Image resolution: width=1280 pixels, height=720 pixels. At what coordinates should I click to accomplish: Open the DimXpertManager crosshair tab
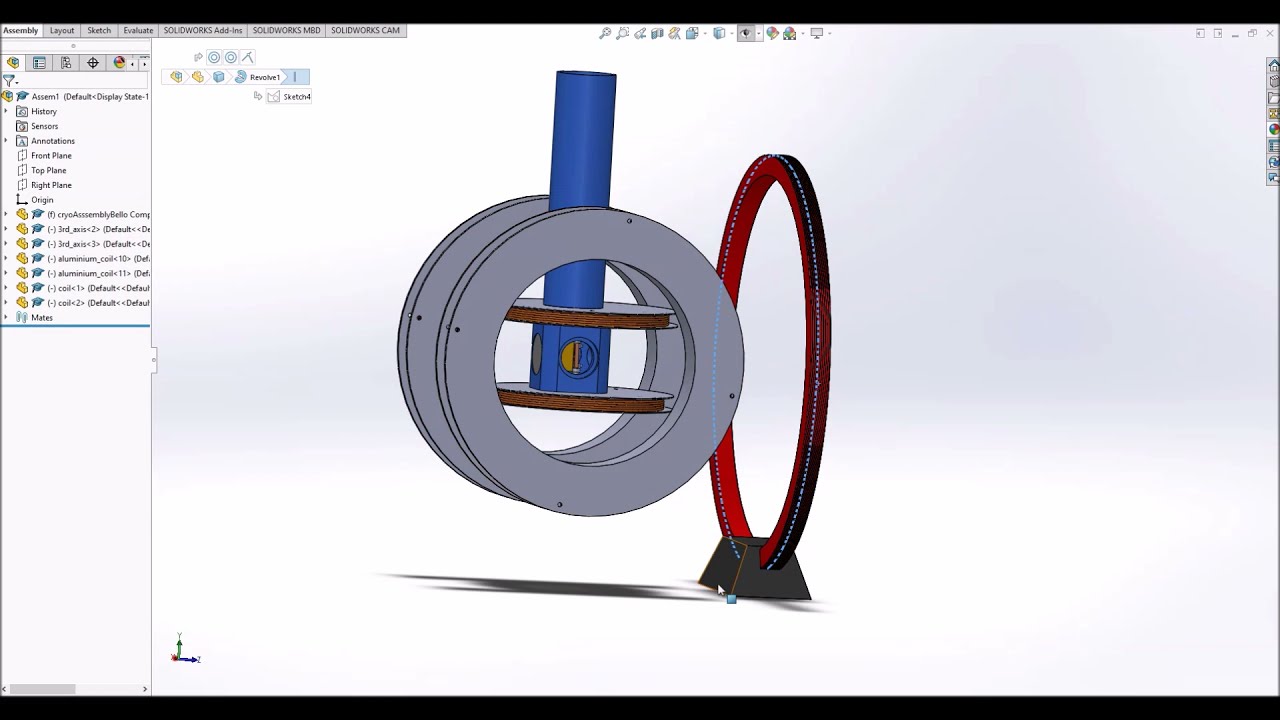tap(93, 62)
